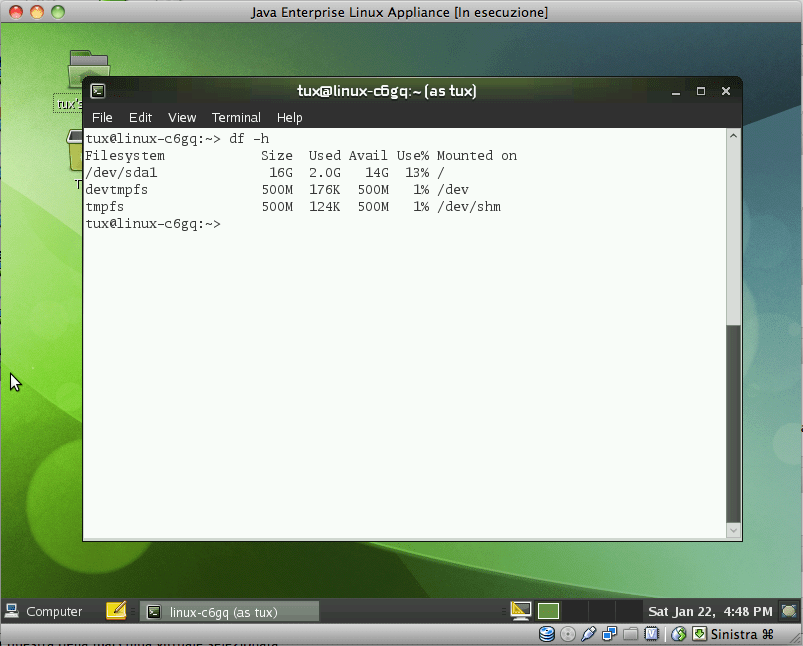Open the terminal Edit menu
The width and height of the screenshot is (803, 646).
pyautogui.click(x=140, y=118)
